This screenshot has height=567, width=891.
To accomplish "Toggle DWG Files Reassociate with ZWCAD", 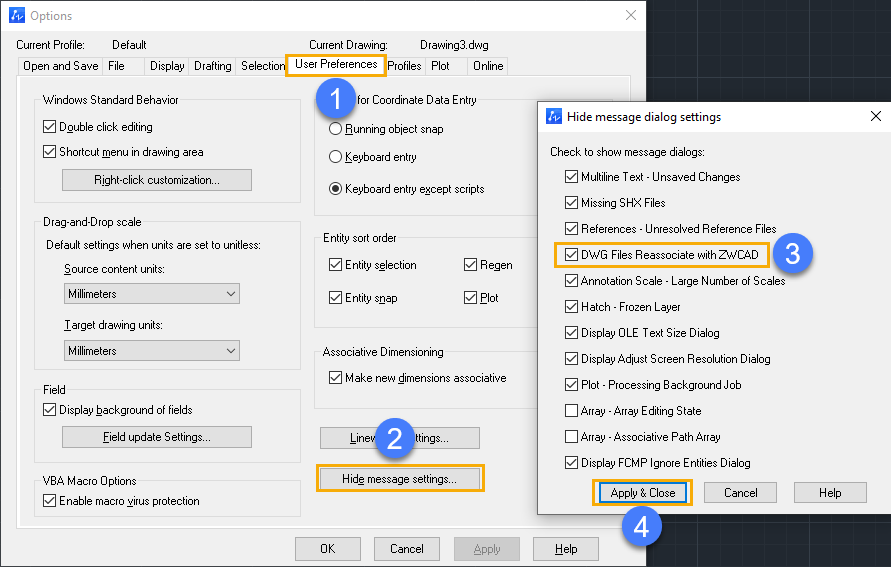I will (x=572, y=255).
